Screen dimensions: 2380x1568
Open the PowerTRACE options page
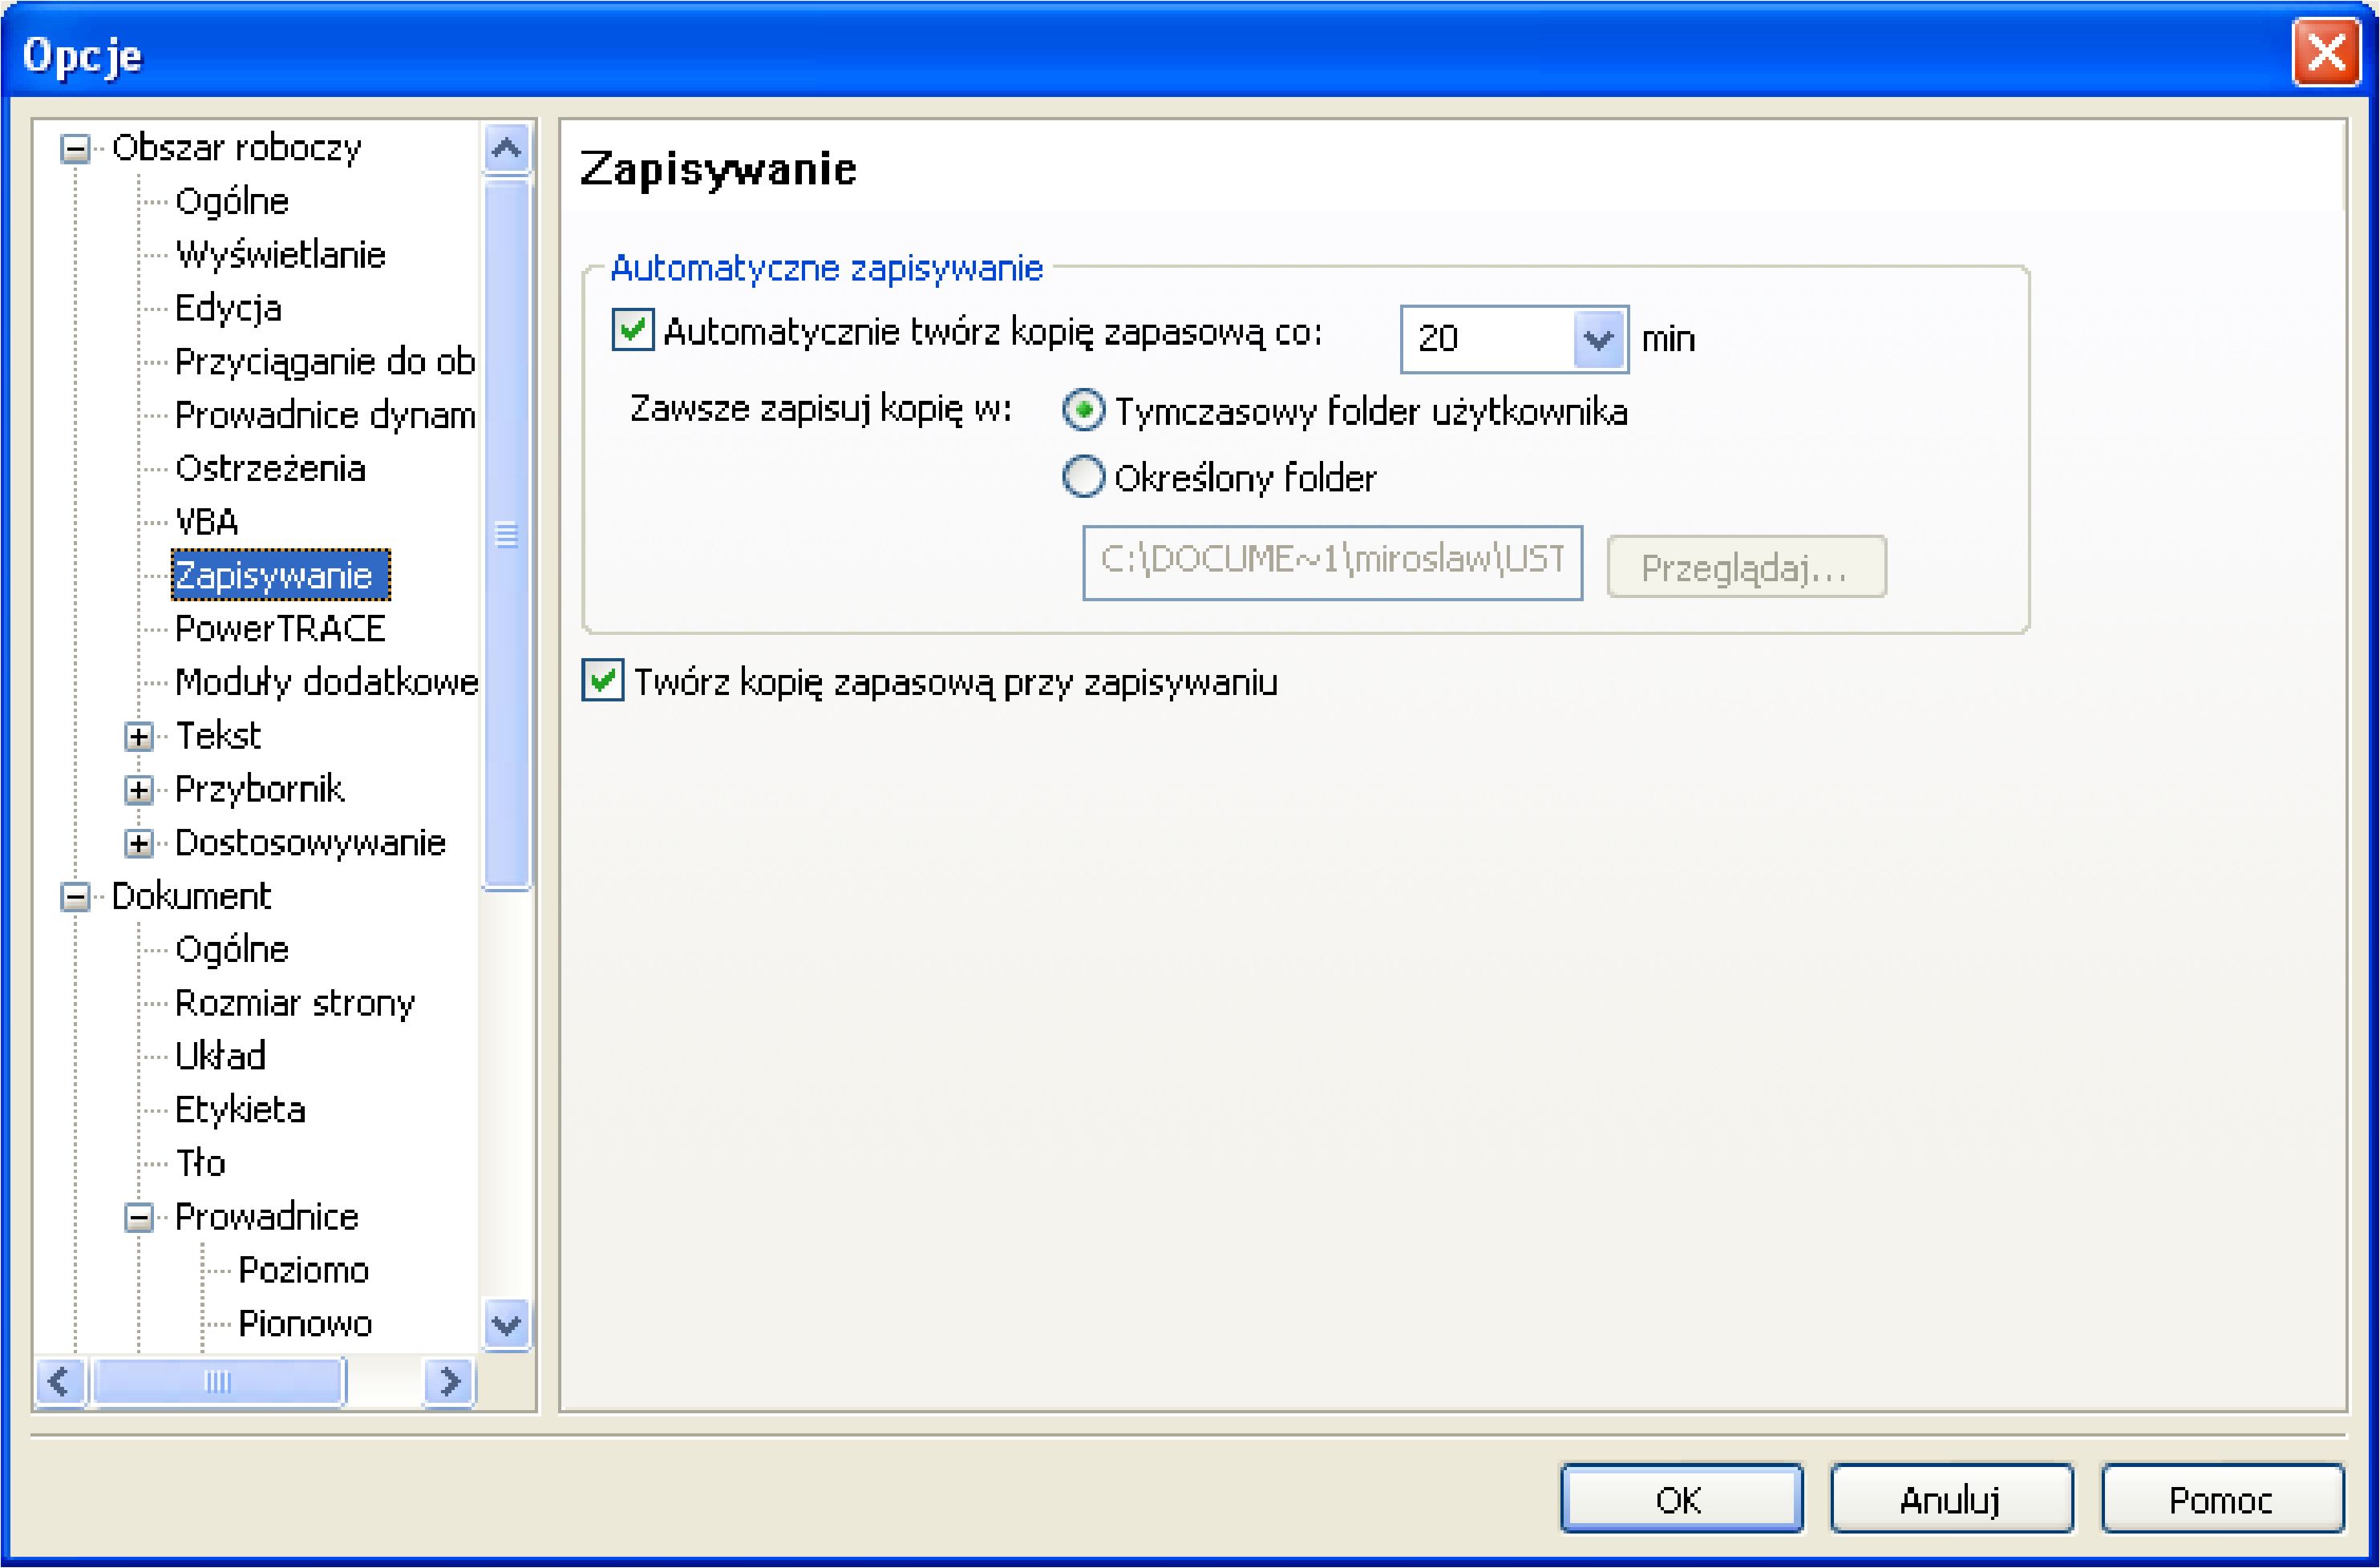[279, 628]
